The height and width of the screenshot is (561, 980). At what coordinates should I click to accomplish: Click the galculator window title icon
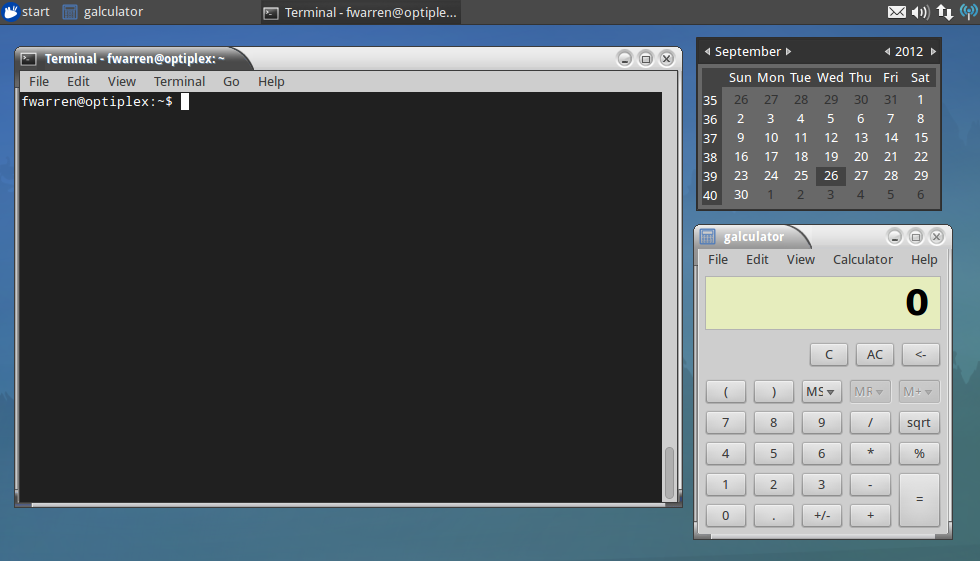pyautogui.click(x=708, y=236)
